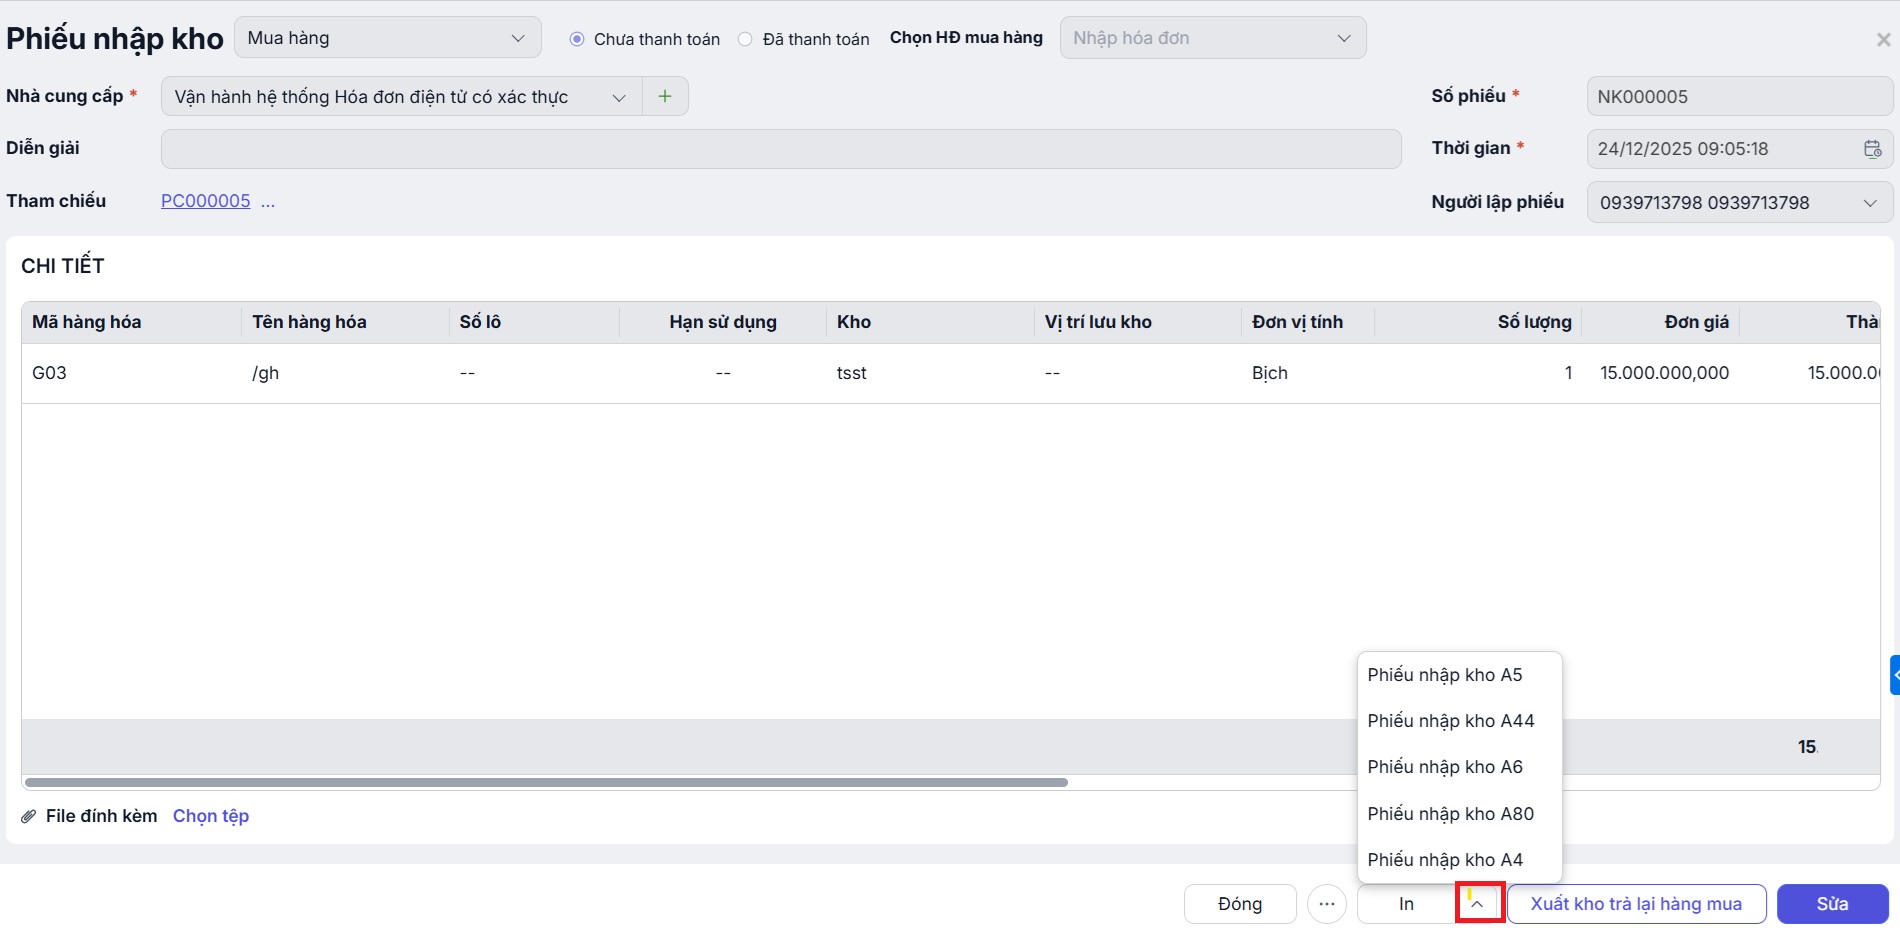This screenshot has width=1900, height=941.
Task: Click the Số phiếu field NK000005
Action: 1739,97
